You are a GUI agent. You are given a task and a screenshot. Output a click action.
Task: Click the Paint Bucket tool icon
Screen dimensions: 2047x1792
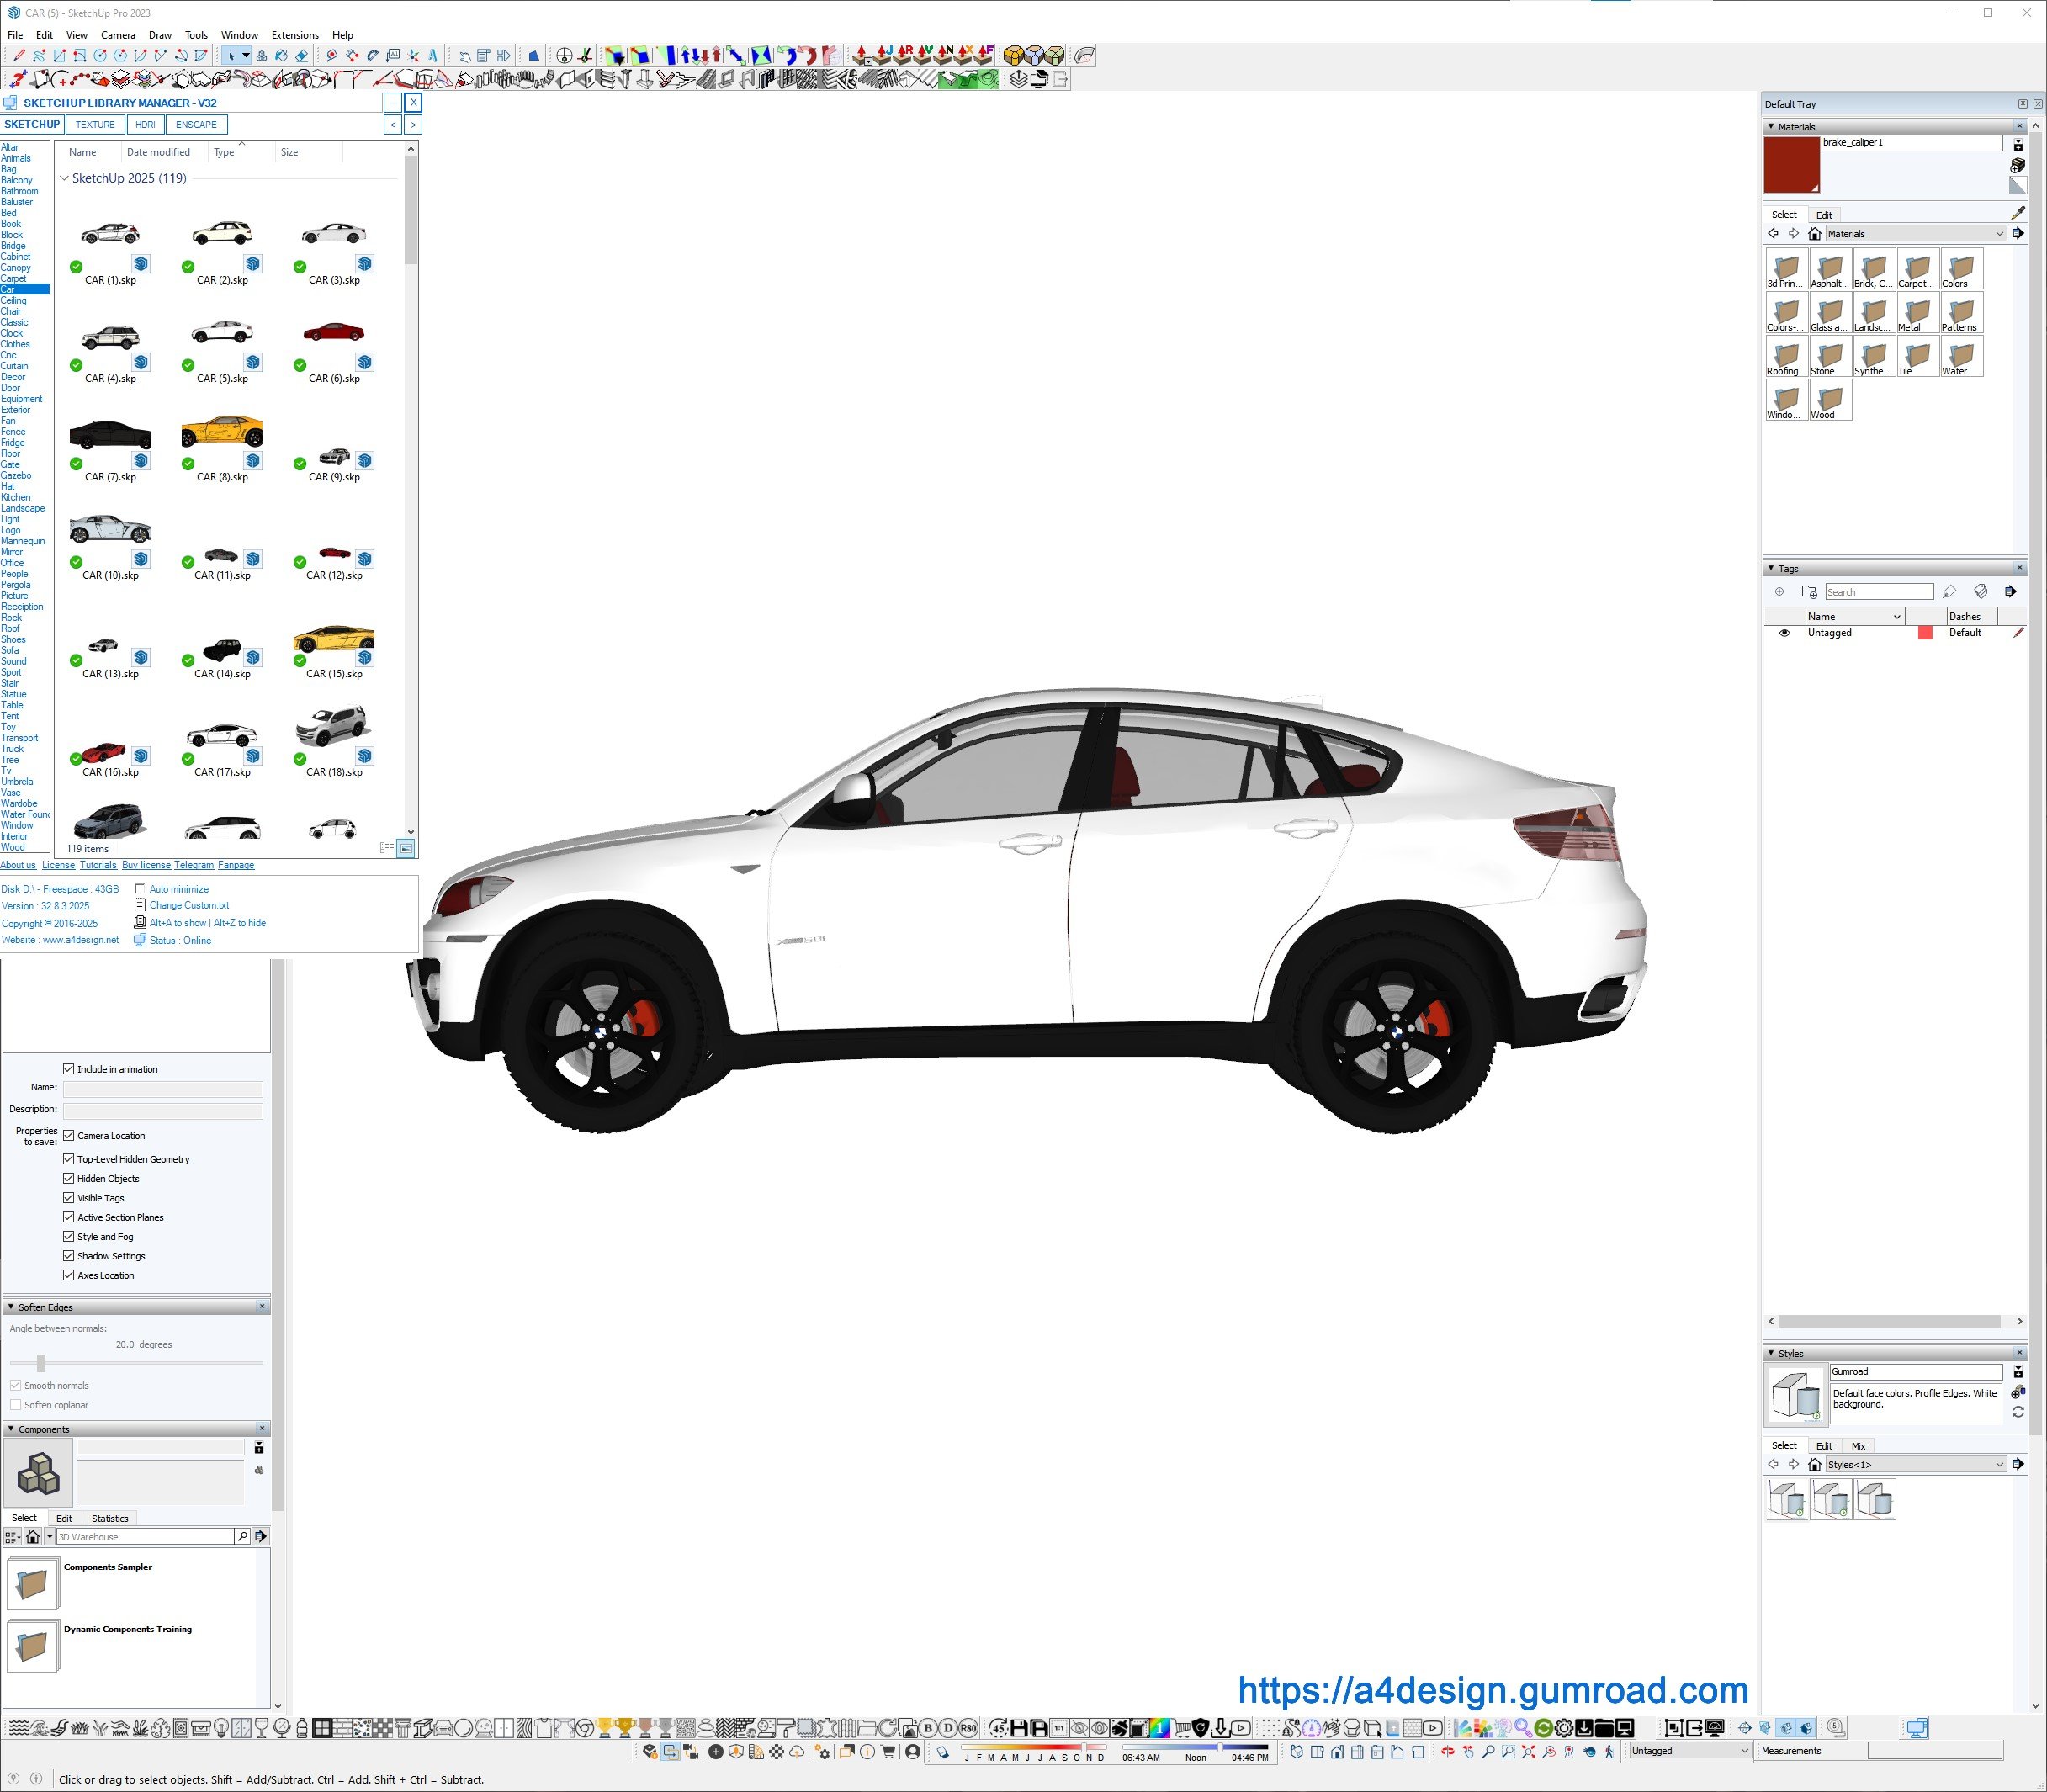tap(282, 56)
